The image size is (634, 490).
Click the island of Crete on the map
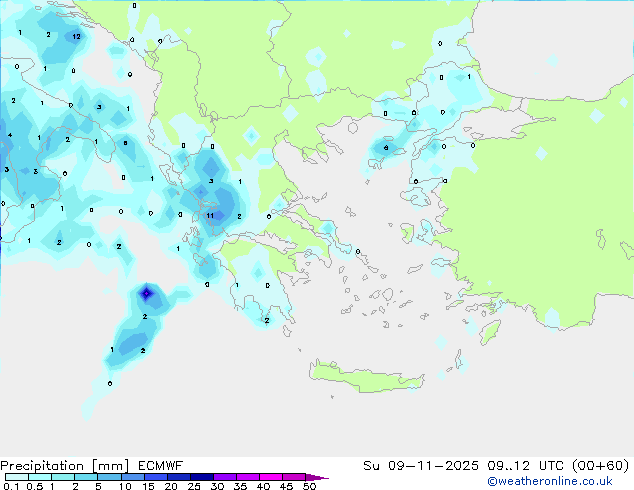coord(366,377)
